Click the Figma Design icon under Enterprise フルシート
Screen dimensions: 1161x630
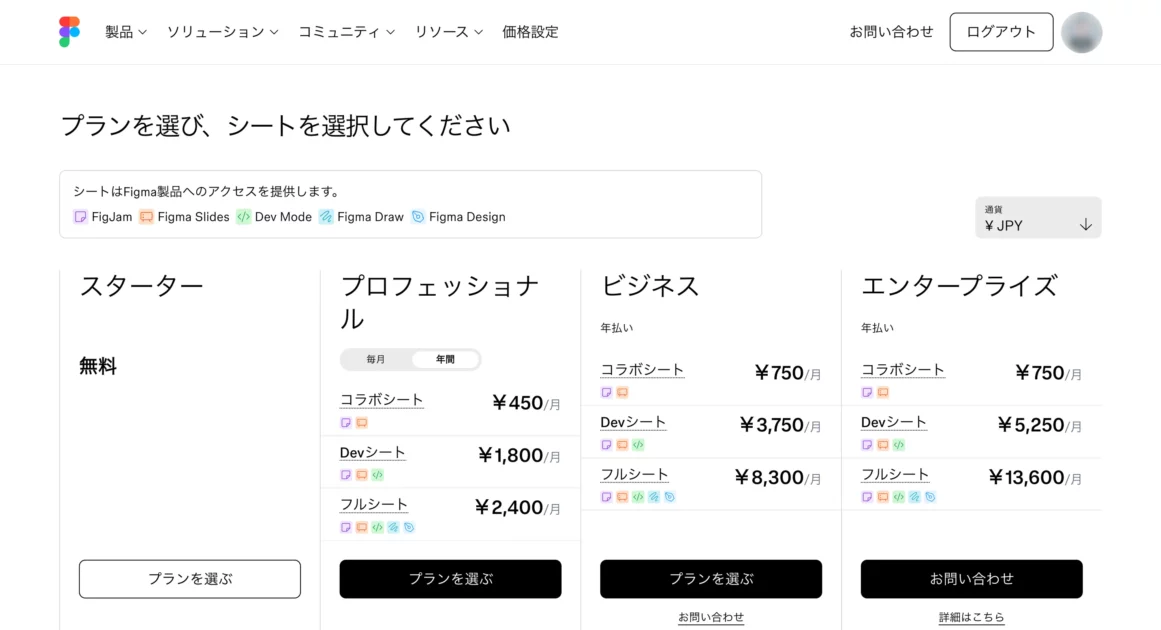tap(930, 497)
